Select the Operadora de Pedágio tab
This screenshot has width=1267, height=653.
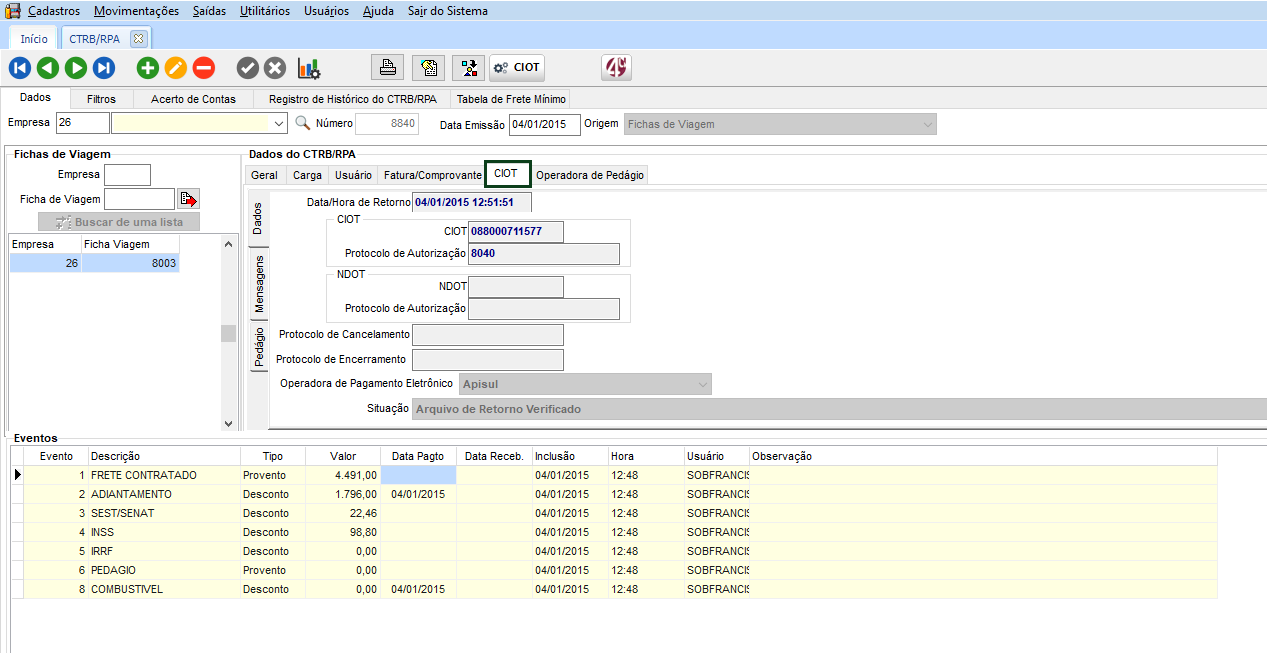pyautogui.click(x=590, y=175)
